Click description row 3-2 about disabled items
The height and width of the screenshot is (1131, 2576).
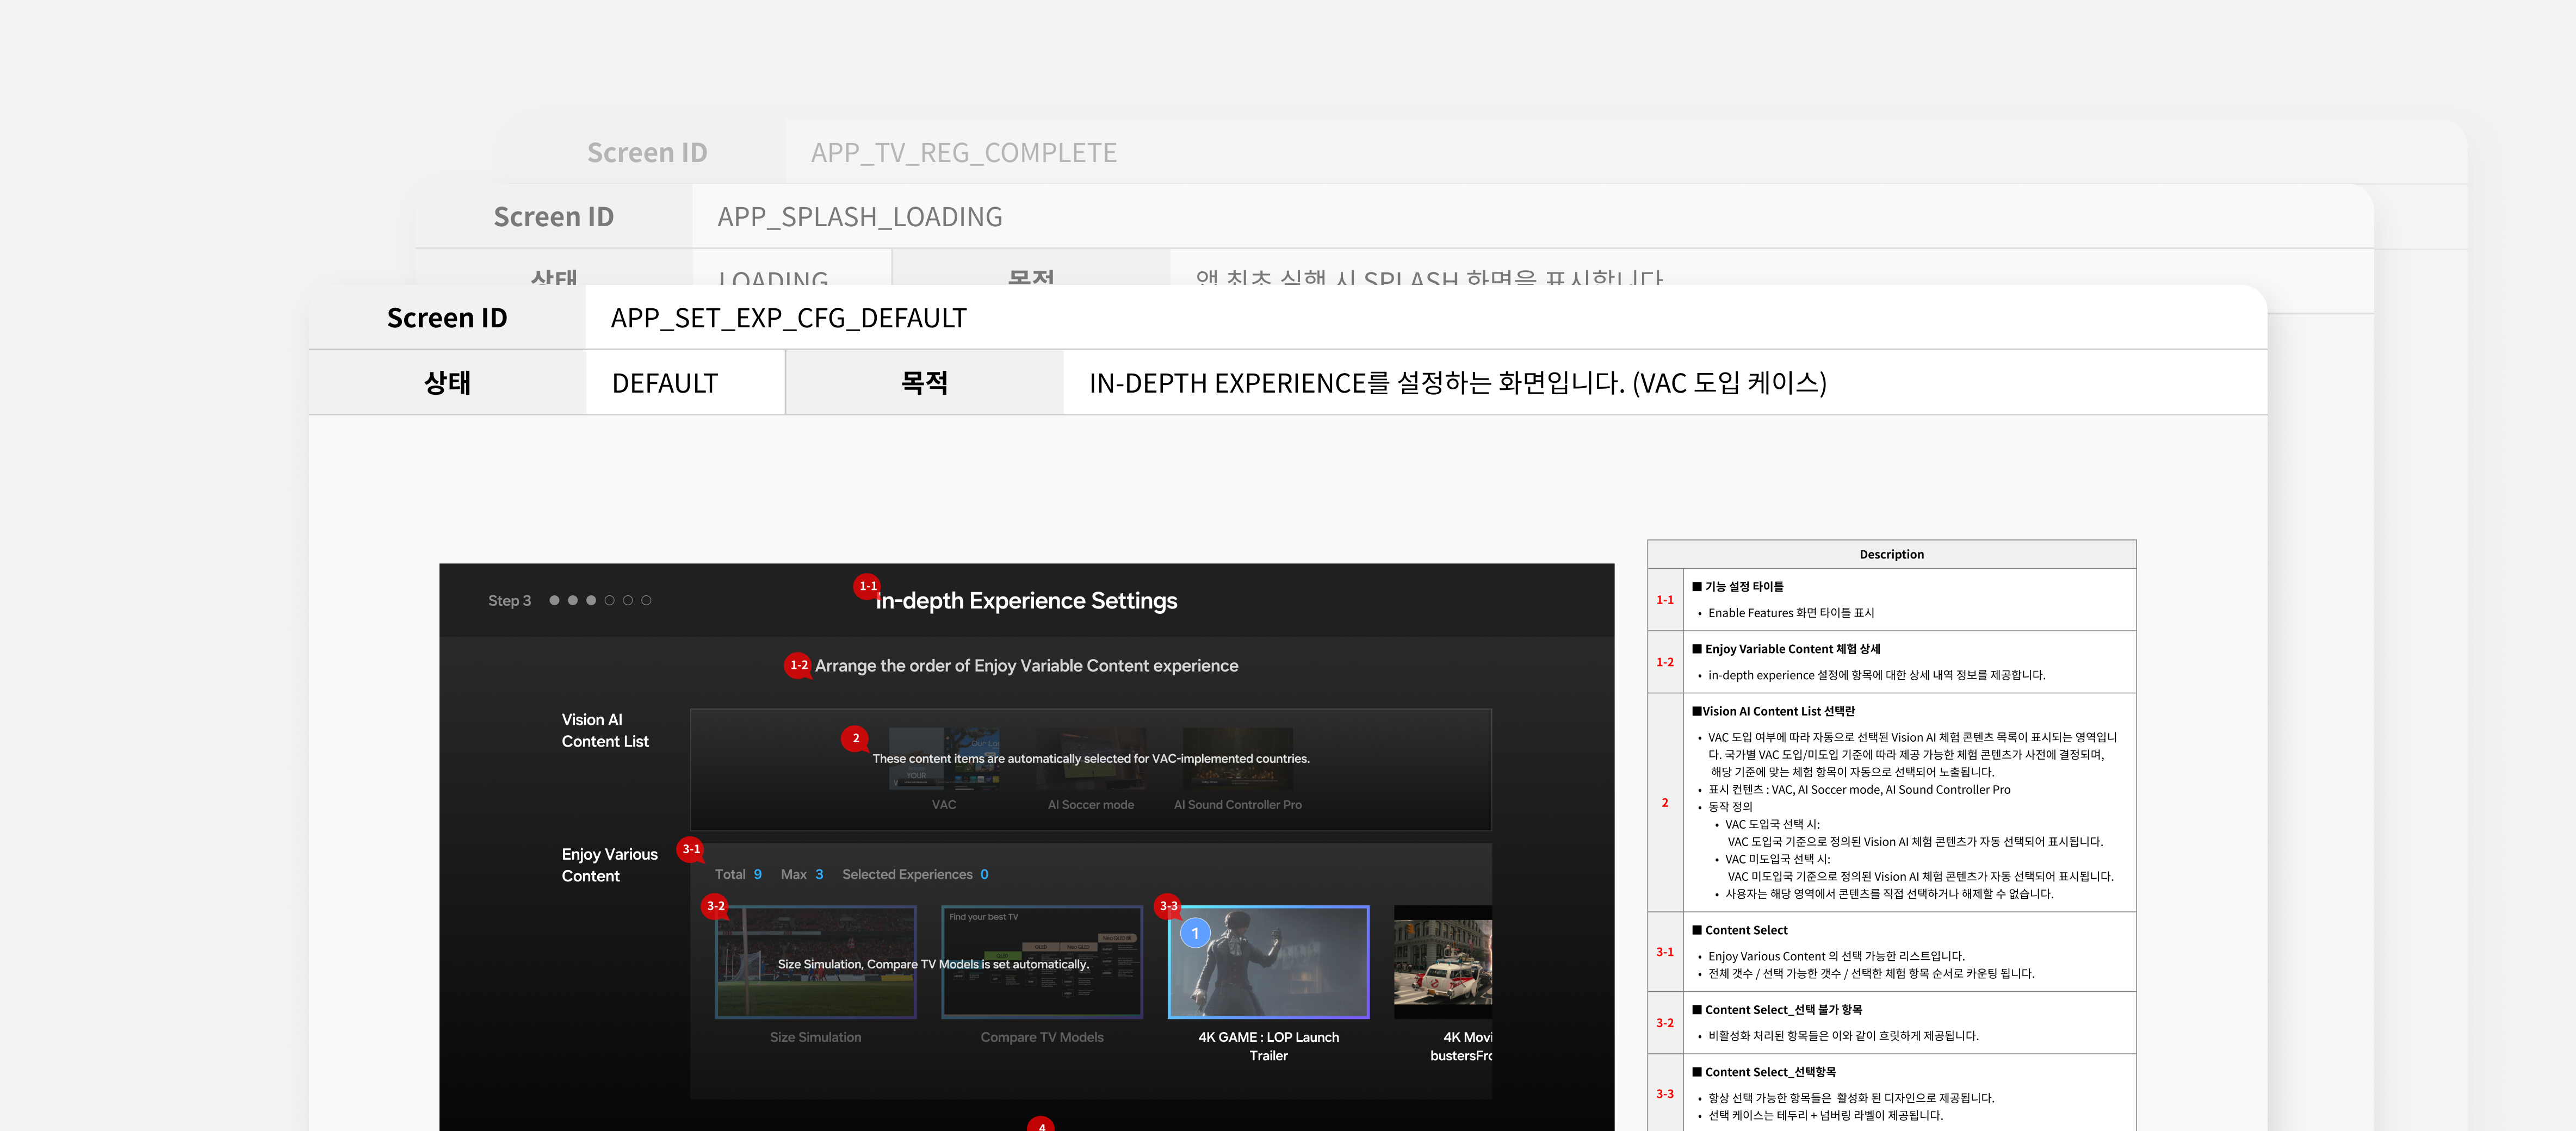1891,1022
